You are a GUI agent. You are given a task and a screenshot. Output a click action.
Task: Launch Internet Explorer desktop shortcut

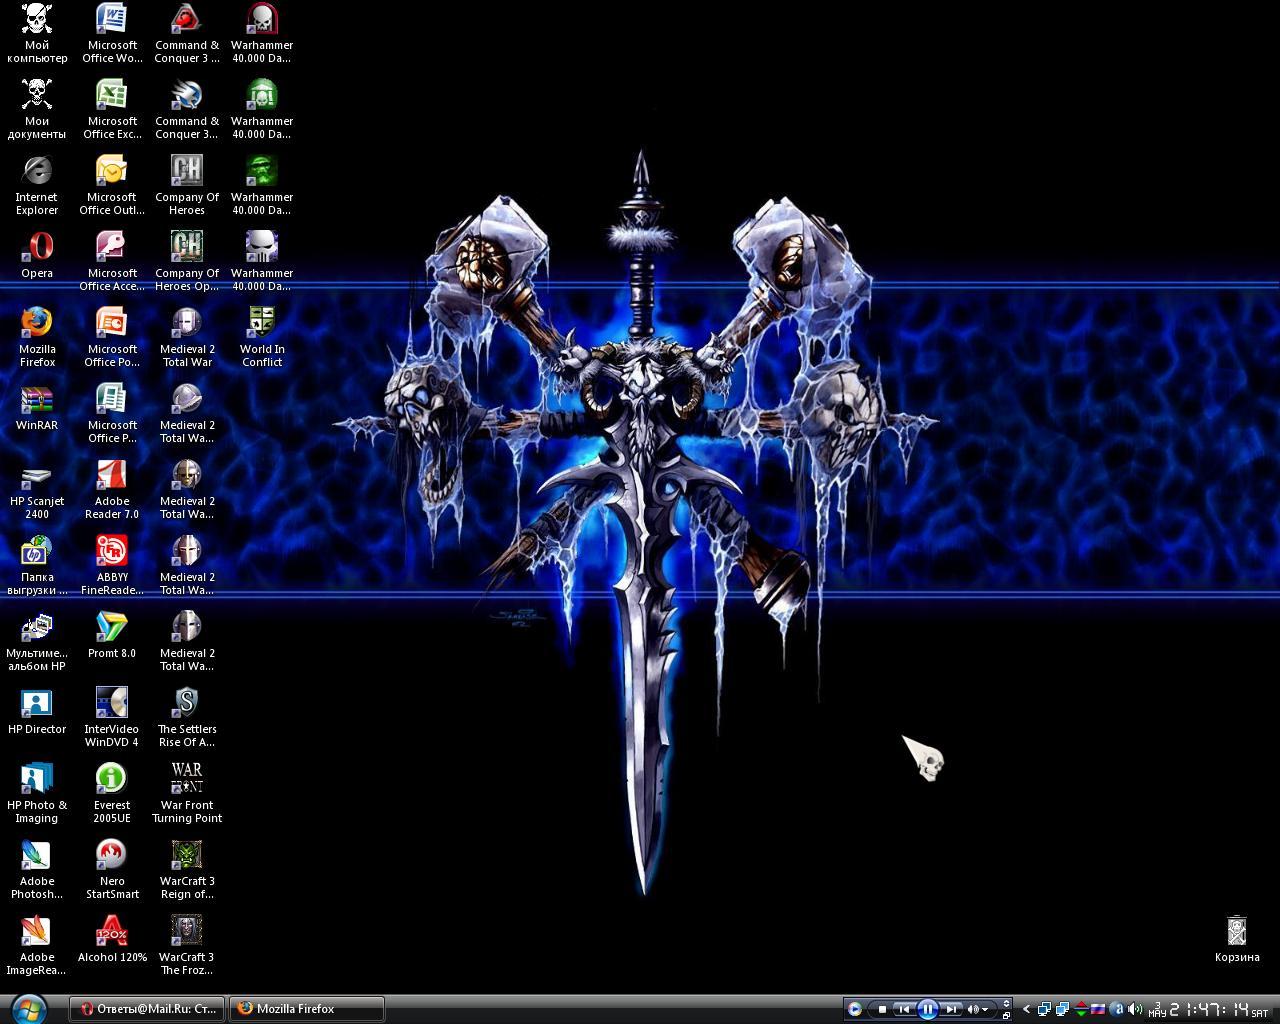[x=37, y=185]
